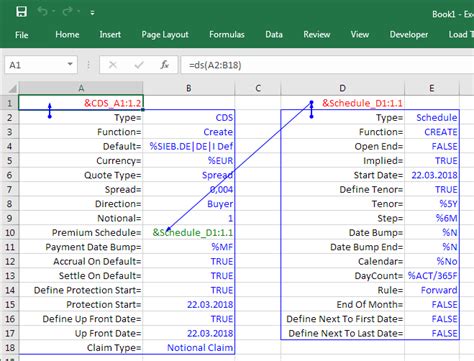Screen dimensions: 474x361
Task: Select the Buyer direction cell
Action: [189, 204]
